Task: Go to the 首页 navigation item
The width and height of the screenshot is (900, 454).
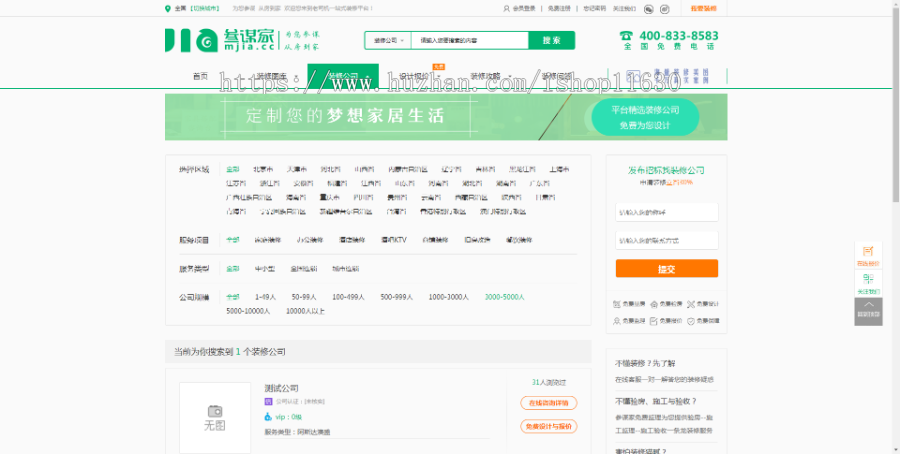Action: [200, 76]
